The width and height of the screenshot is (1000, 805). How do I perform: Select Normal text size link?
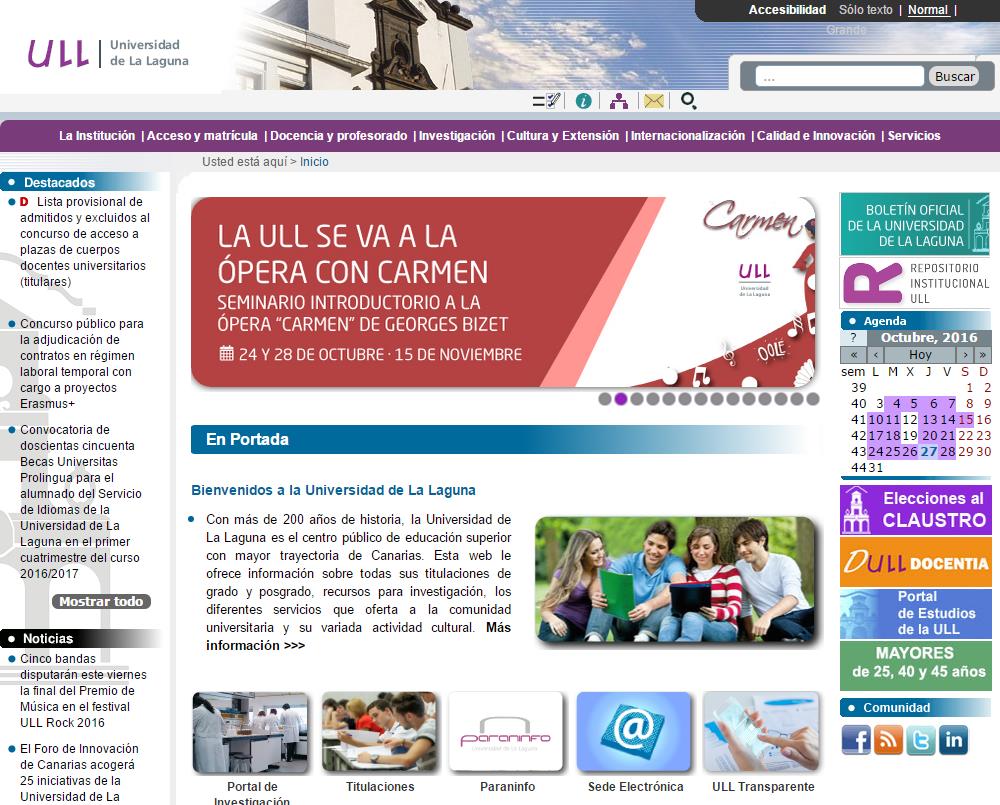pyautogui.click(x=928, y=10)
